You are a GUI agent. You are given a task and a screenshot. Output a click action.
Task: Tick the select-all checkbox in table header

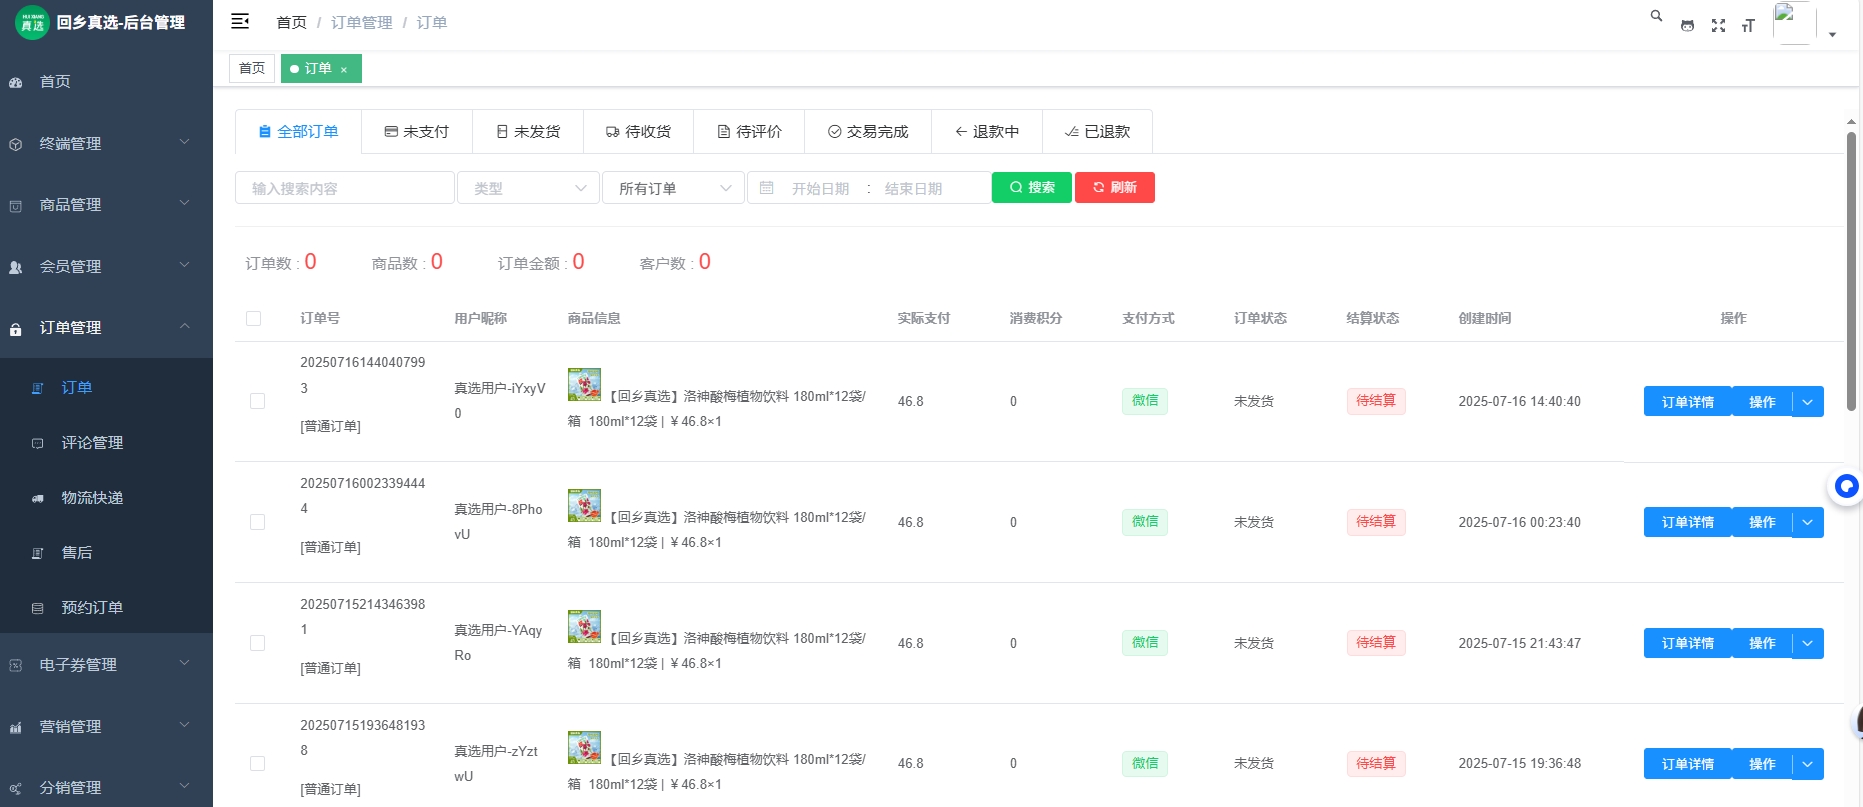(253, 318)
